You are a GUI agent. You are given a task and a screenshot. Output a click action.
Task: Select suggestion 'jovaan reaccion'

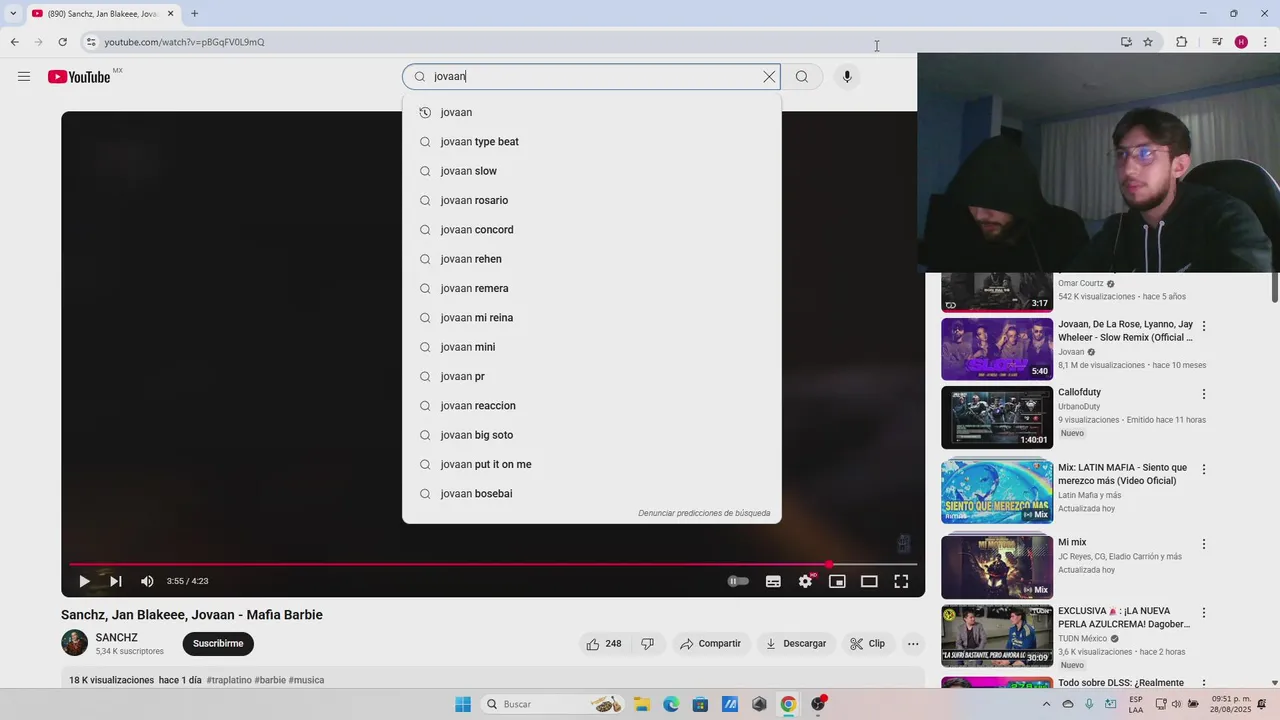[x=592, y=406]
